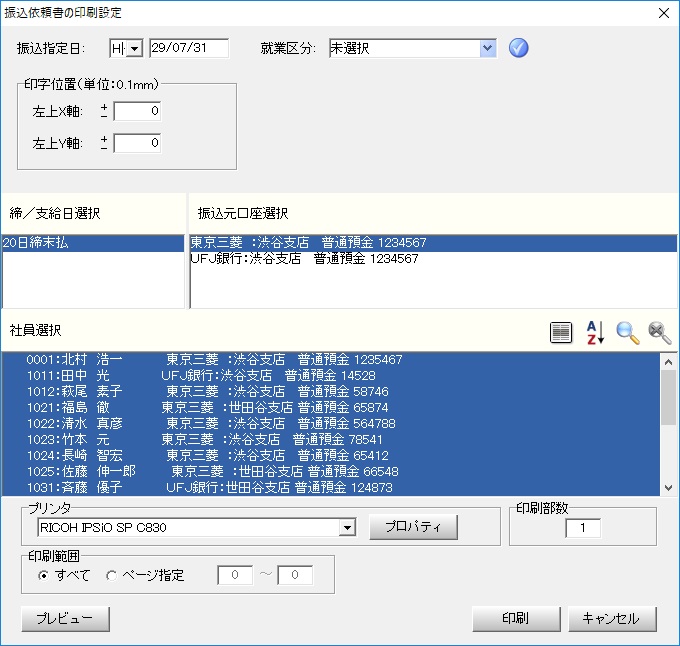Click the employee list scroll up arrow
Viewport: 680px width, 646px height.
tap(668, 362)
